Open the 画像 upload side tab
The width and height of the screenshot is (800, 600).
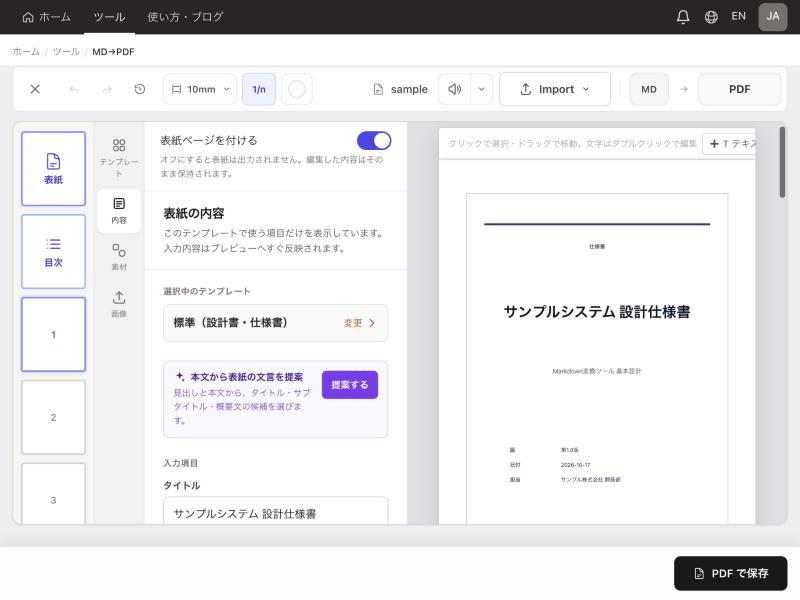119,304
